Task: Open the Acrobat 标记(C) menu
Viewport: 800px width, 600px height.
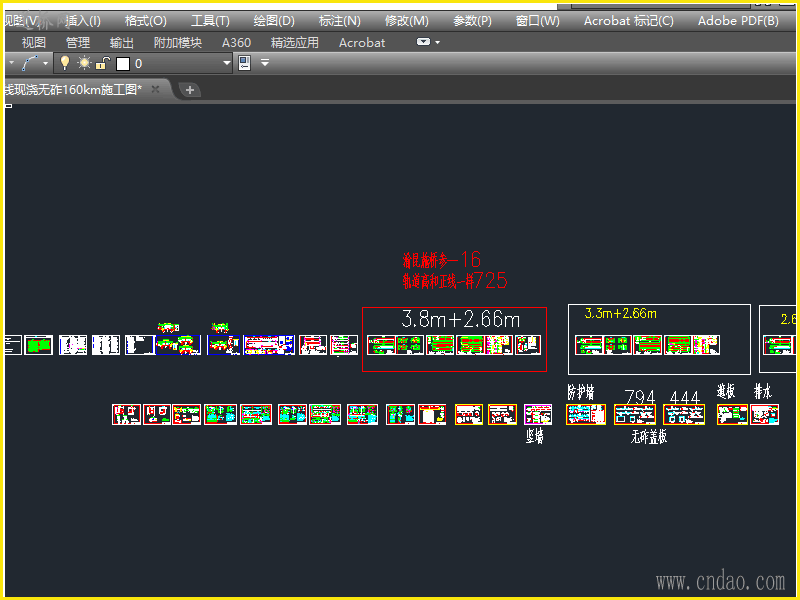Action: 629,21
